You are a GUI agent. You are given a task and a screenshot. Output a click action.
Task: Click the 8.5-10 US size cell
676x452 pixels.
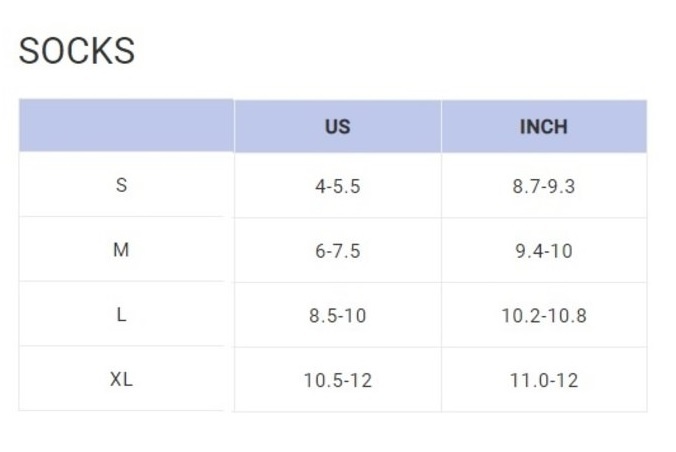[338, 315]
